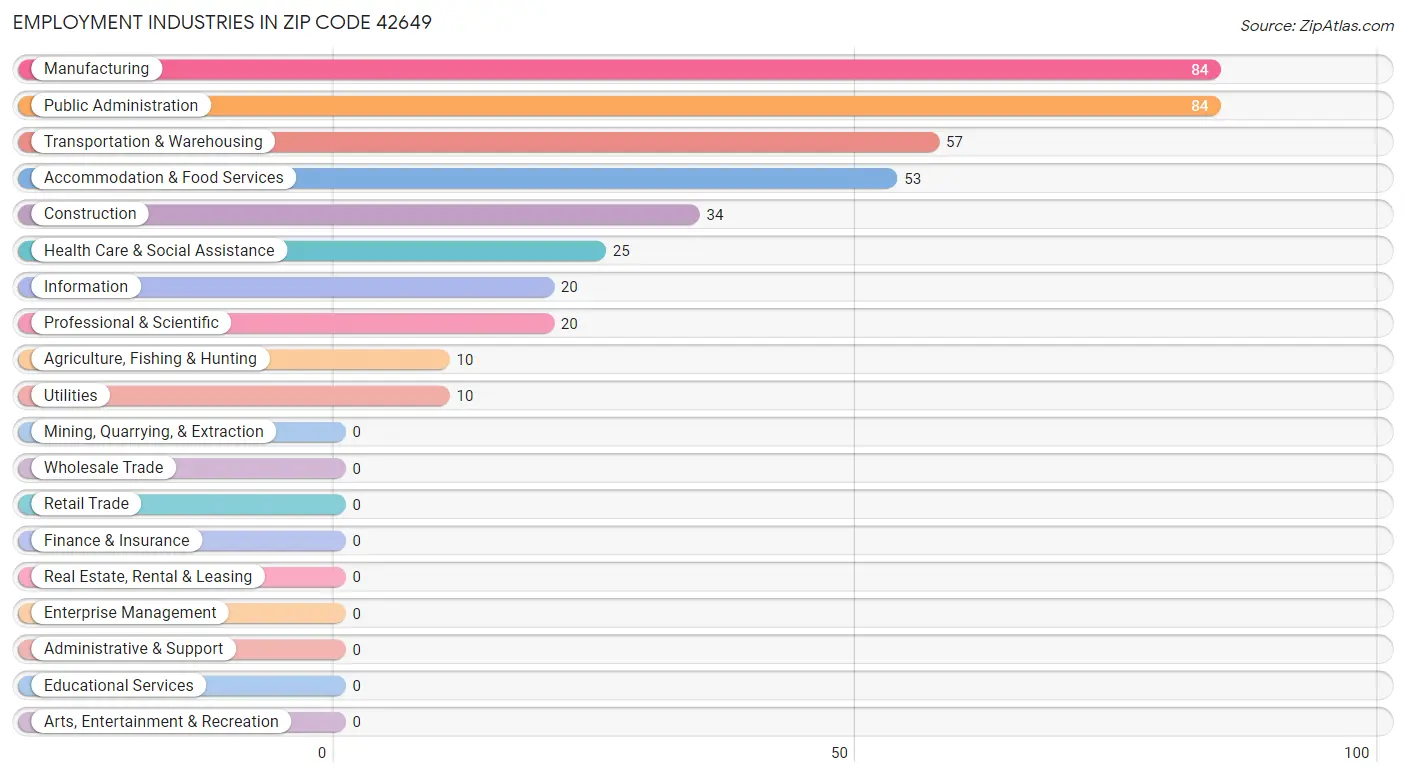Select Health Care & Social Assistance label

pyautogui.click(x=159, y=251)
